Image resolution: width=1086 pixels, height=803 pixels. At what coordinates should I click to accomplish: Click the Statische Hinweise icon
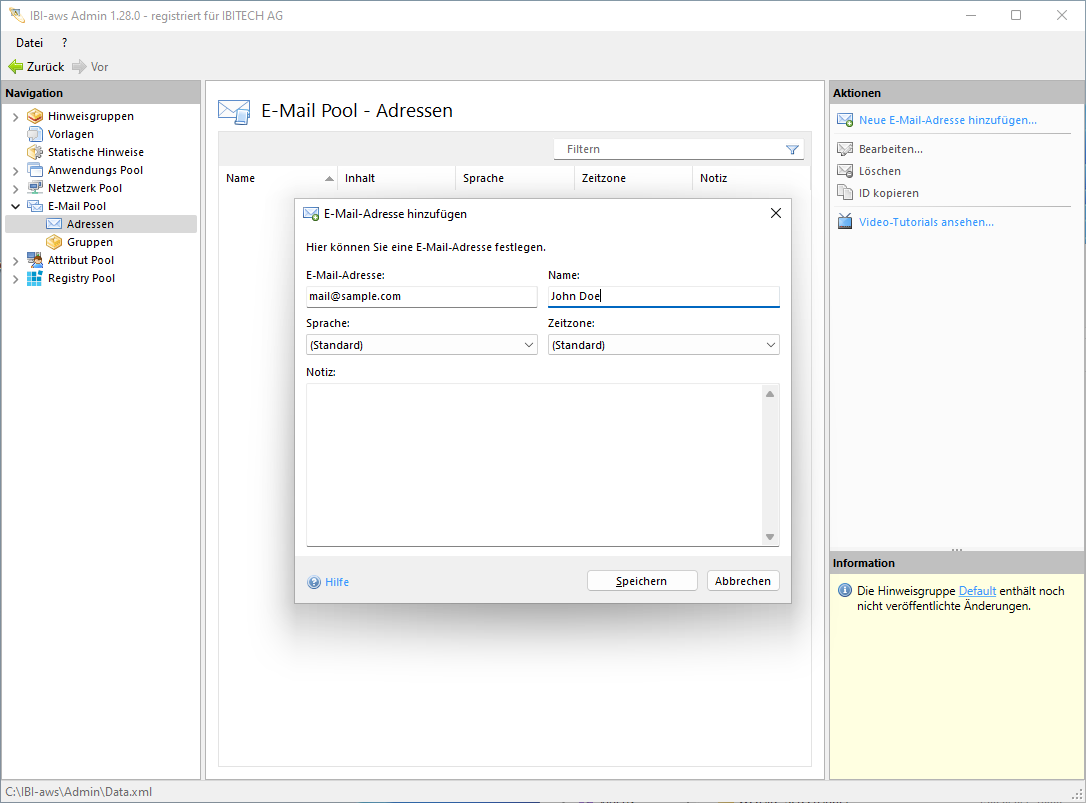point(35,152)
